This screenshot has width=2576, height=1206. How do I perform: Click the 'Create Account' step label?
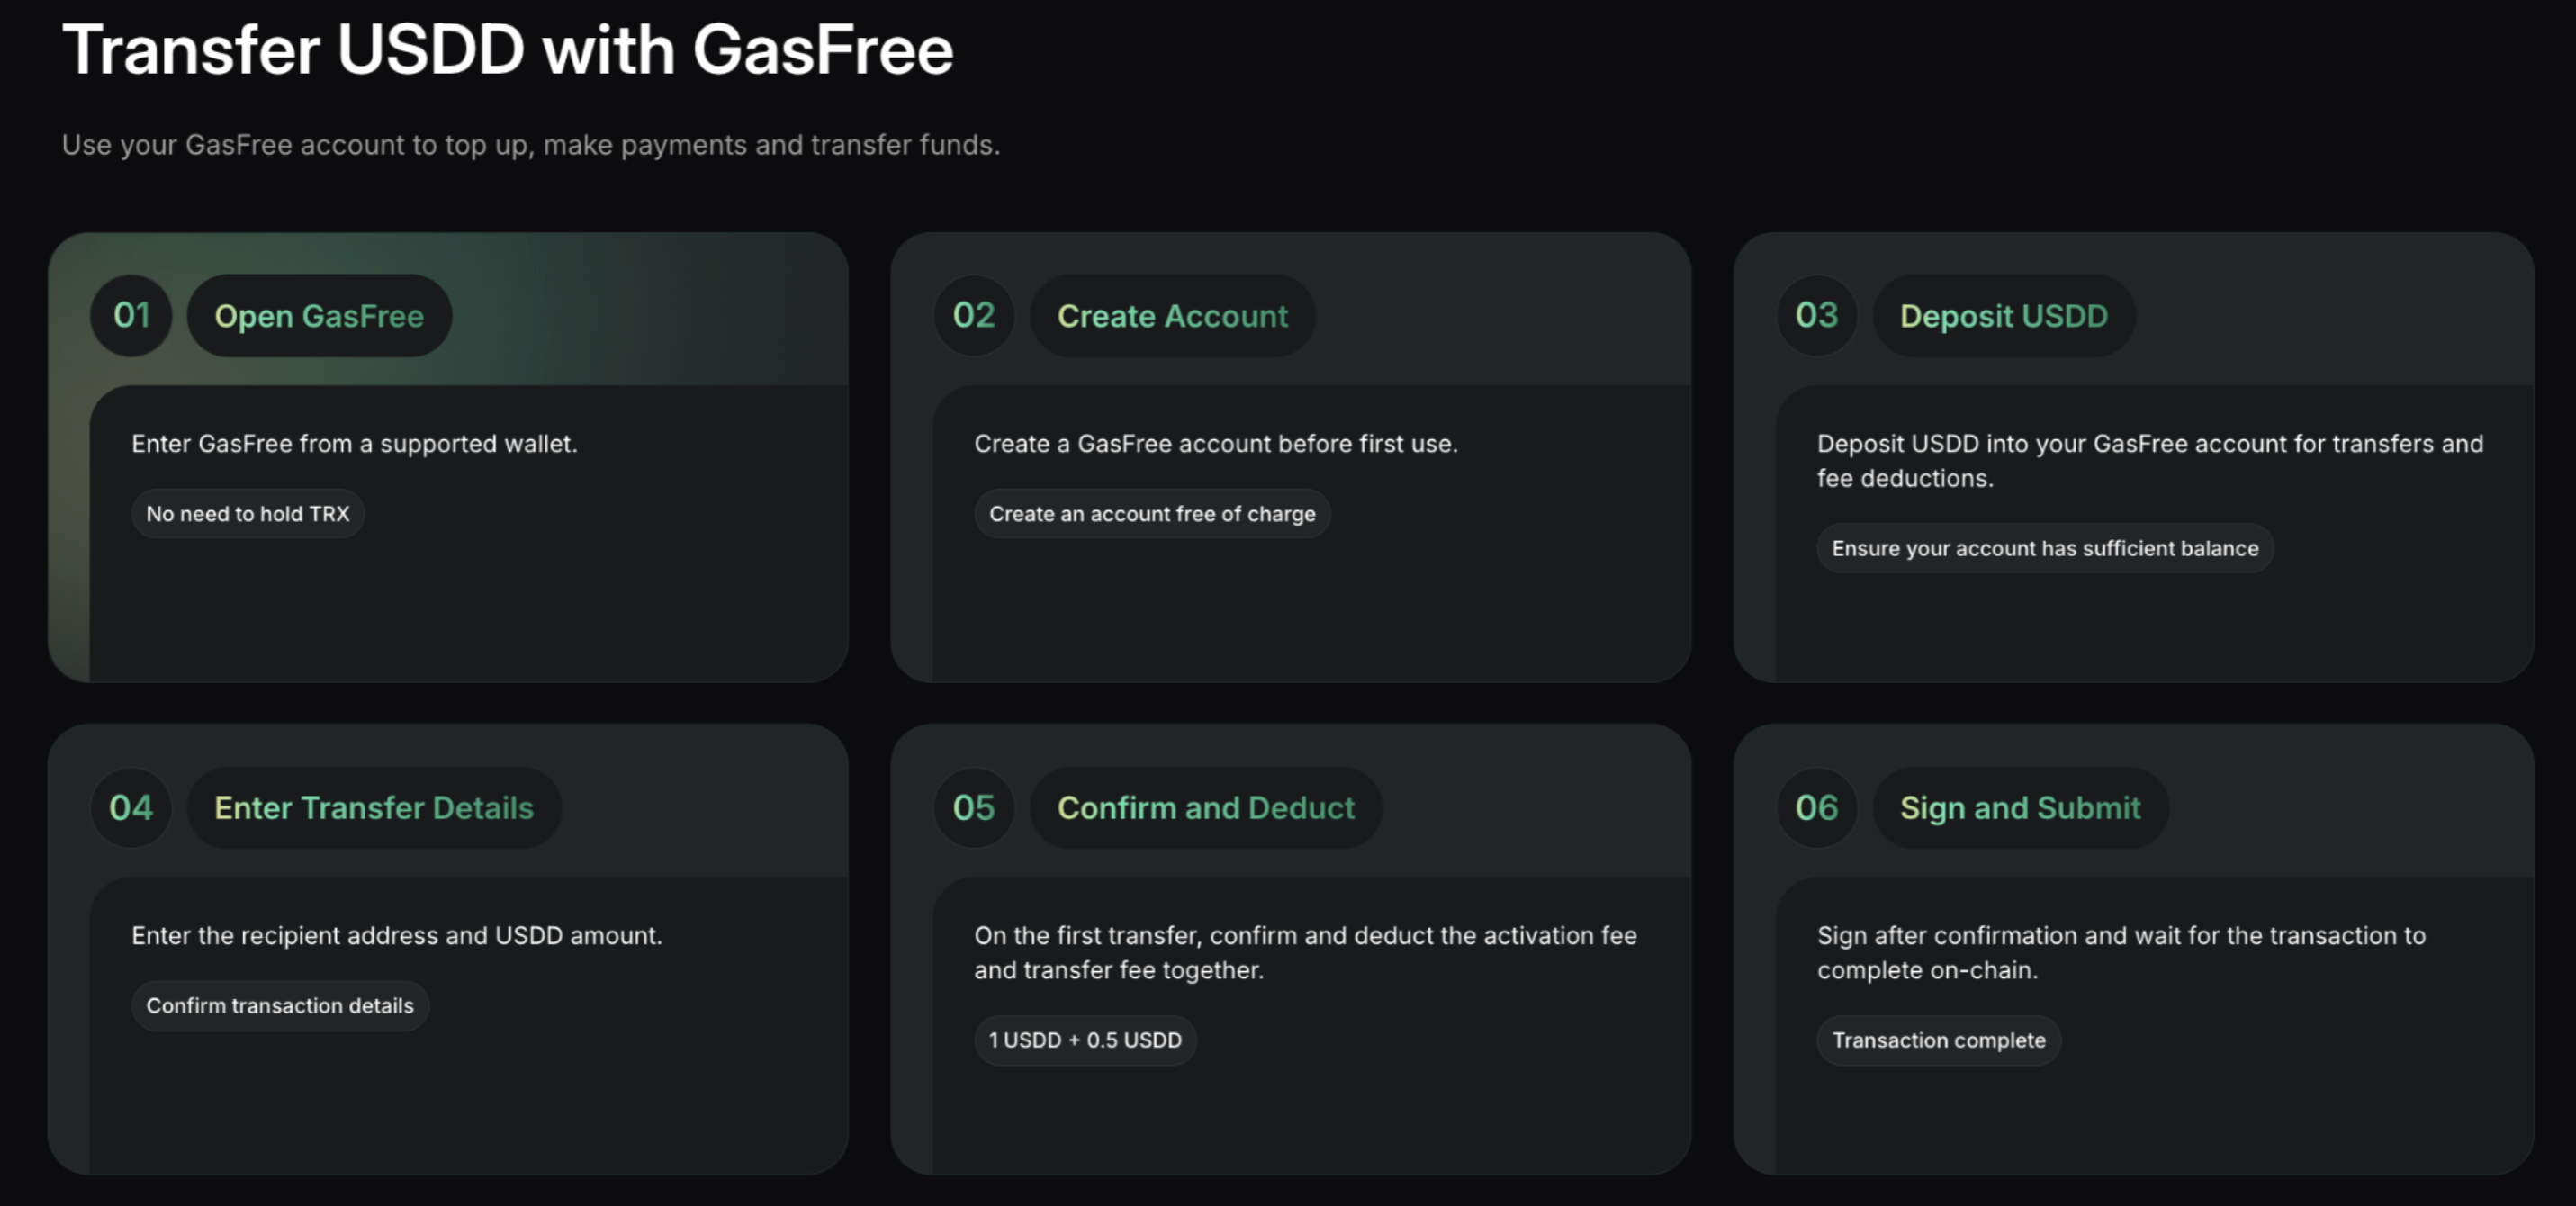coord(1173,316)
